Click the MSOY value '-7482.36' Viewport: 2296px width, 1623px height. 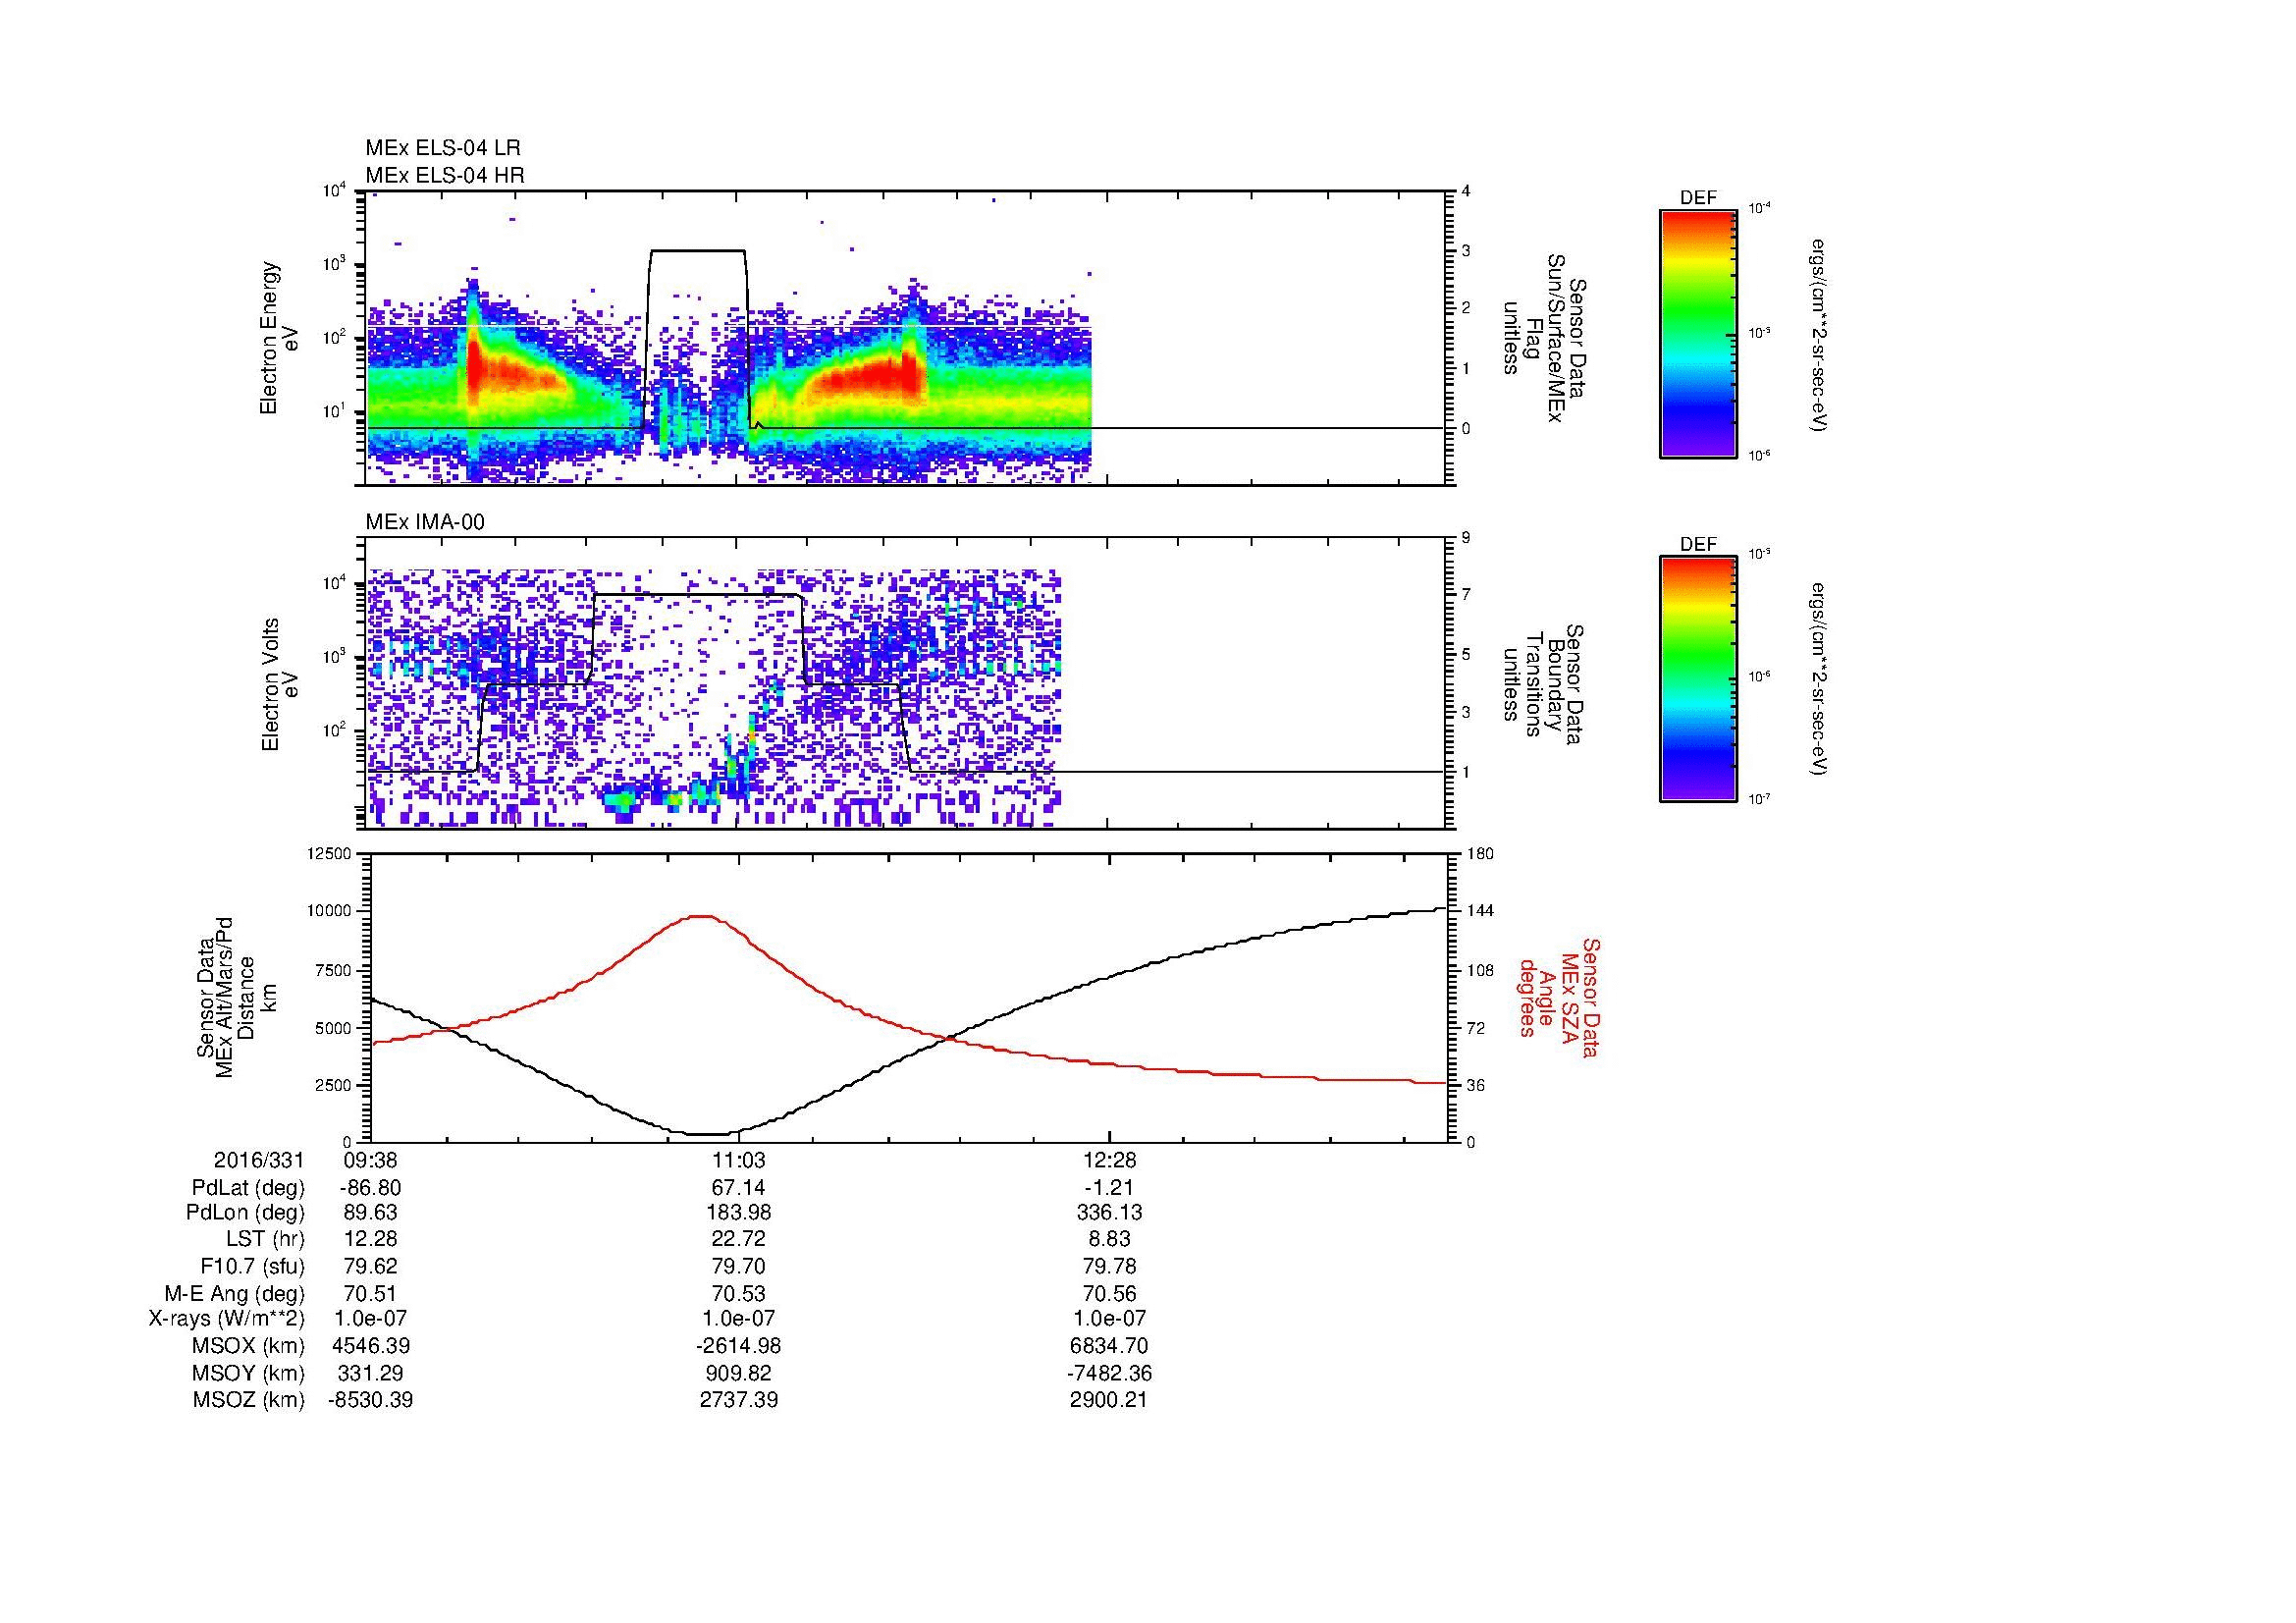(1109, 1373)
